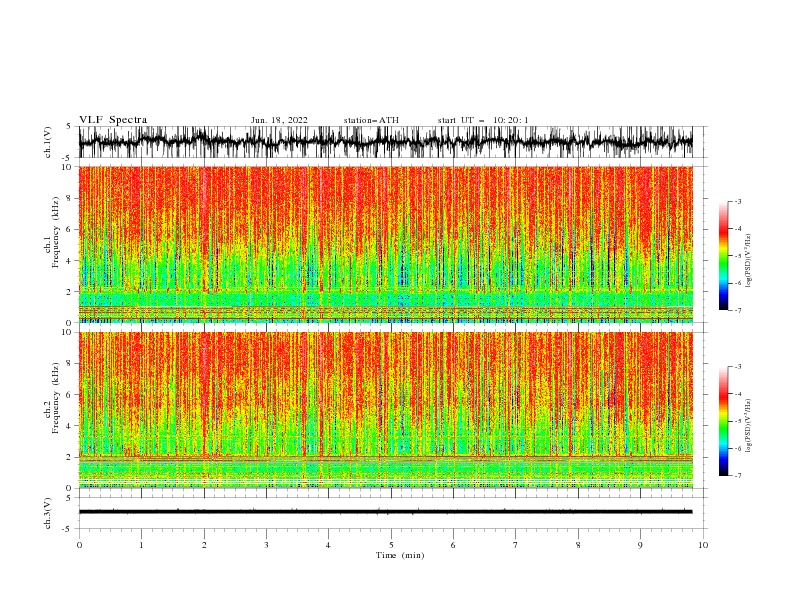
Task: Click the "VLF Spectra" title text
Action: coord(113,120)
